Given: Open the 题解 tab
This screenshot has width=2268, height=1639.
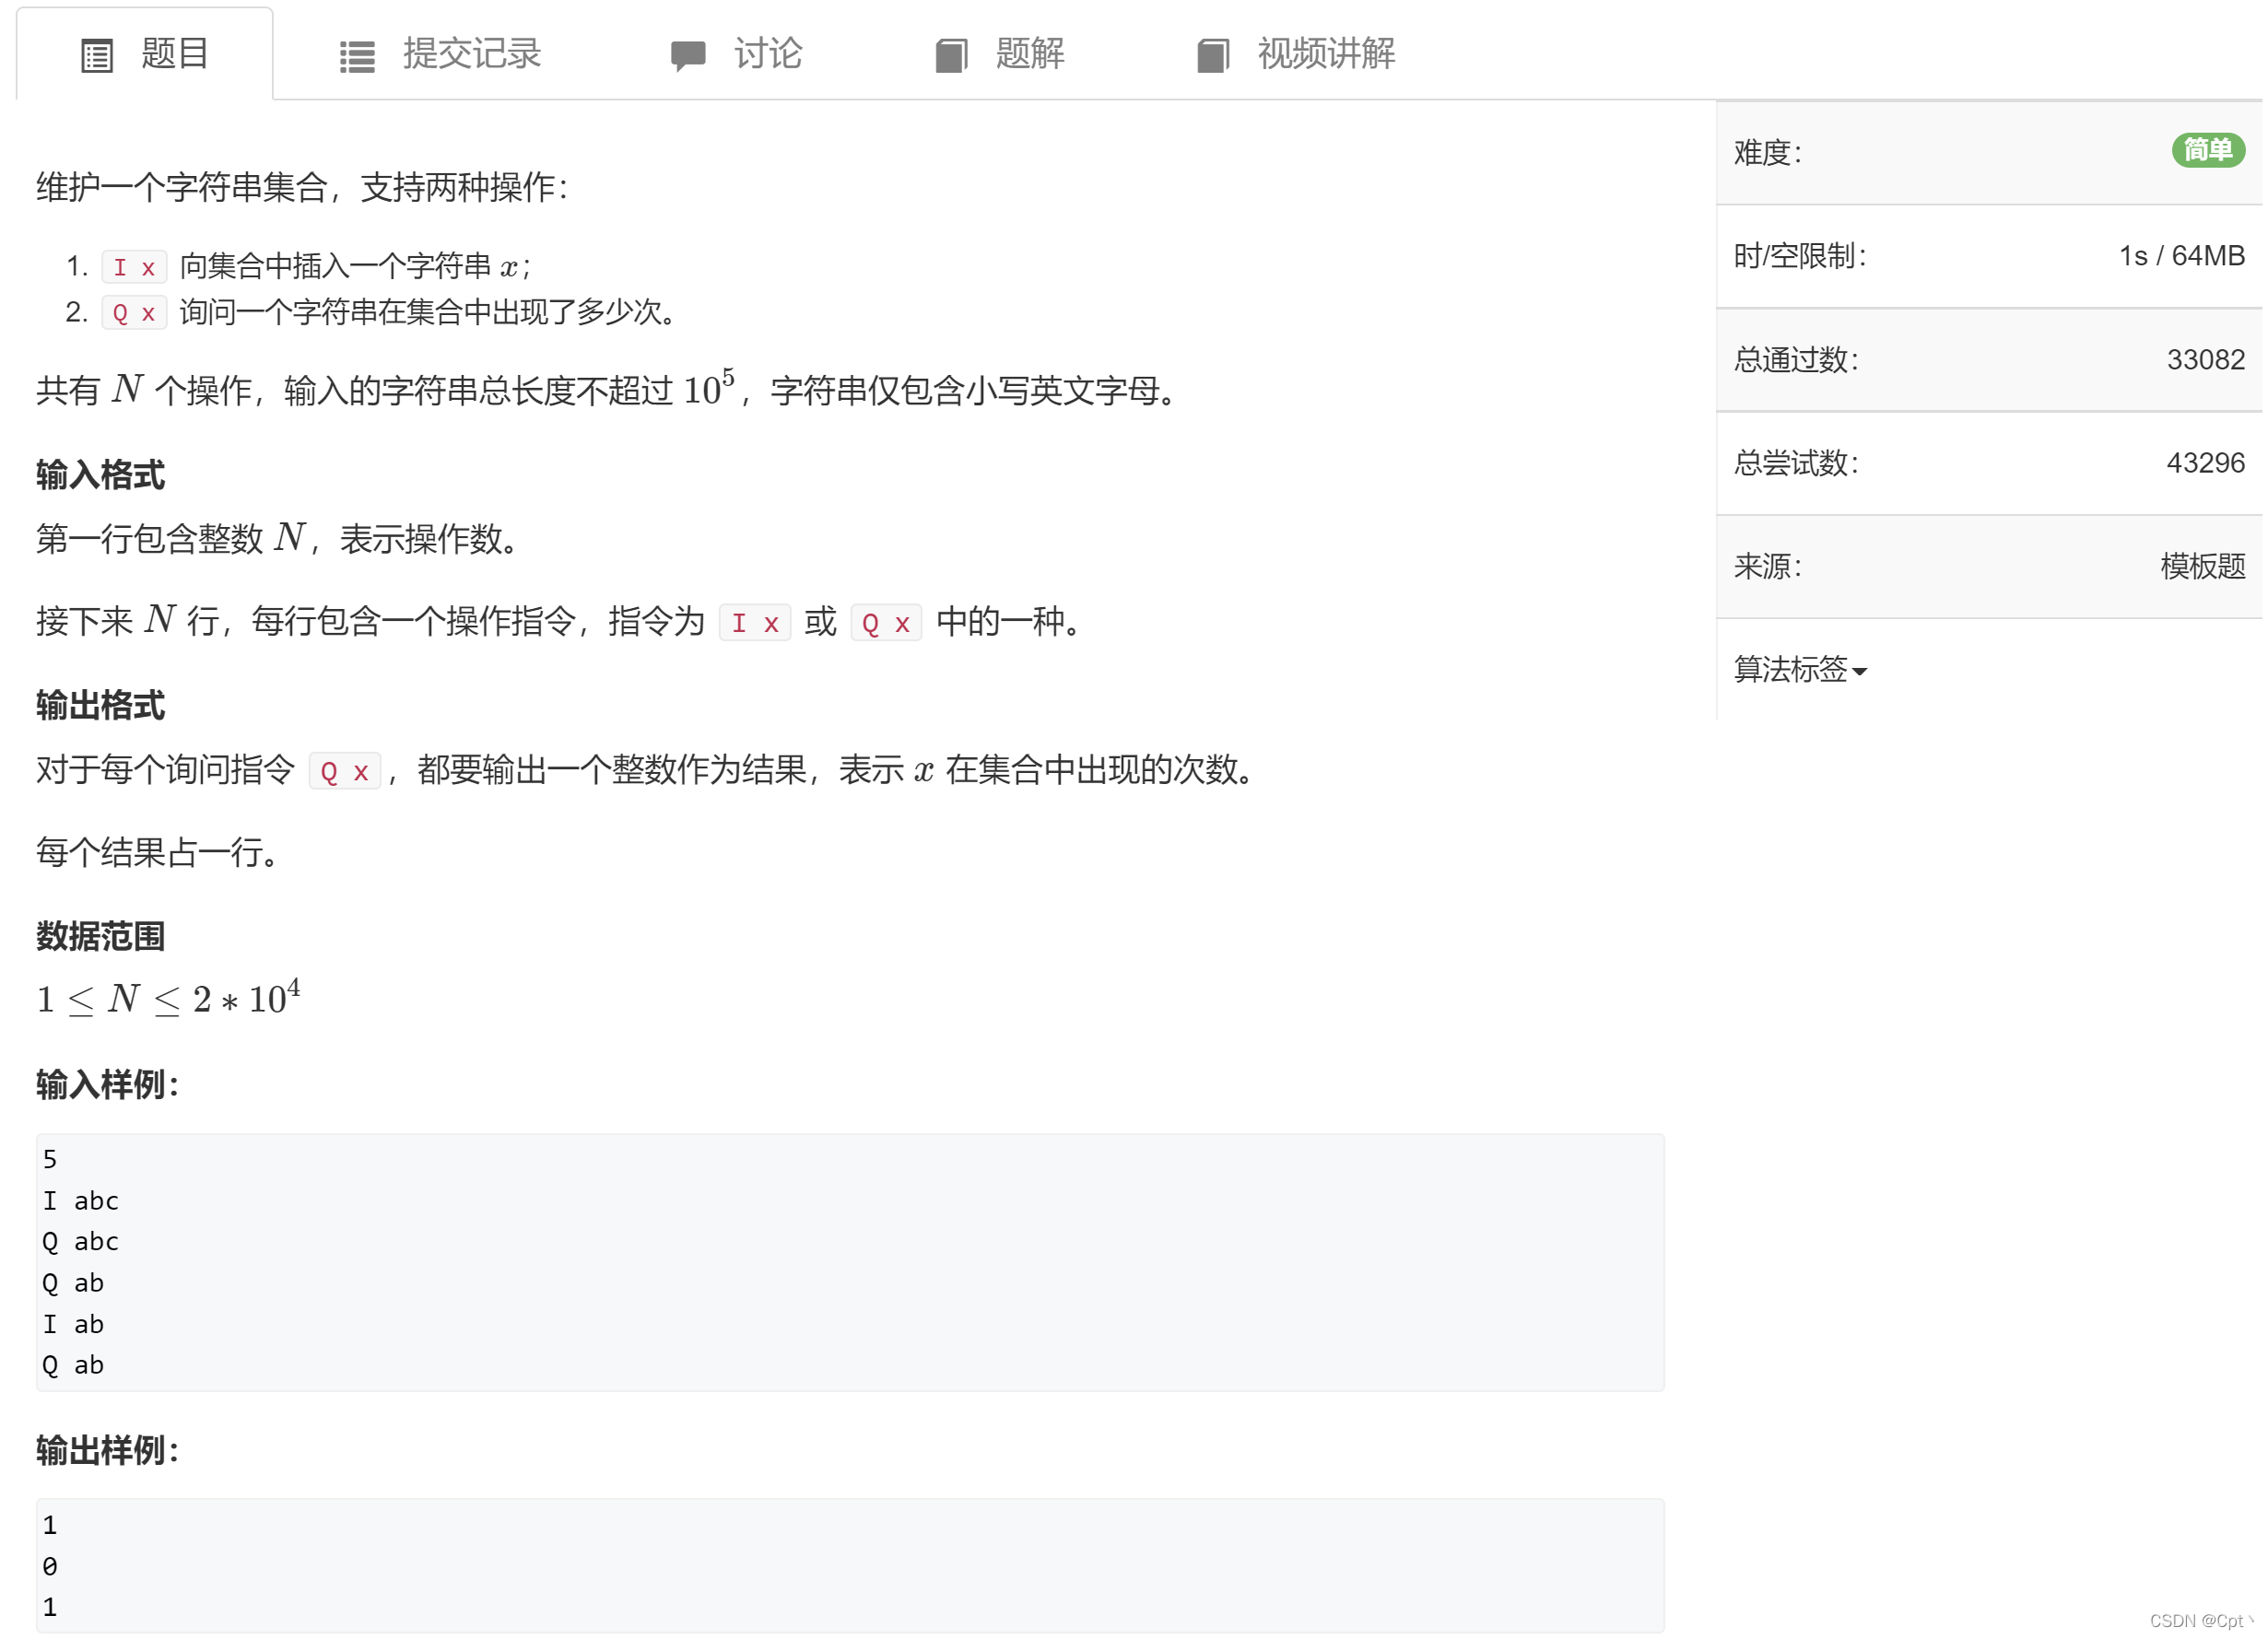Looking at the screenshot, I should (x=1030, y=54).
